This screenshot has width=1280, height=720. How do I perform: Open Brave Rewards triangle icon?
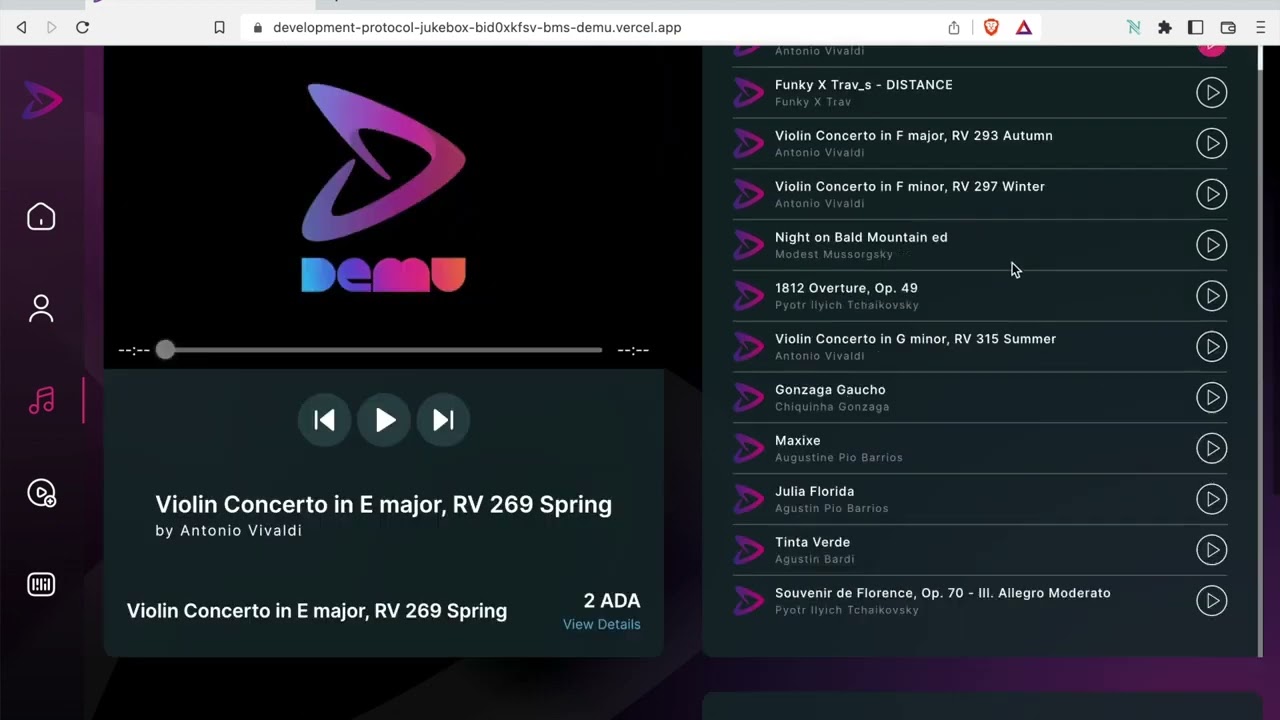tap(1024, 28)
